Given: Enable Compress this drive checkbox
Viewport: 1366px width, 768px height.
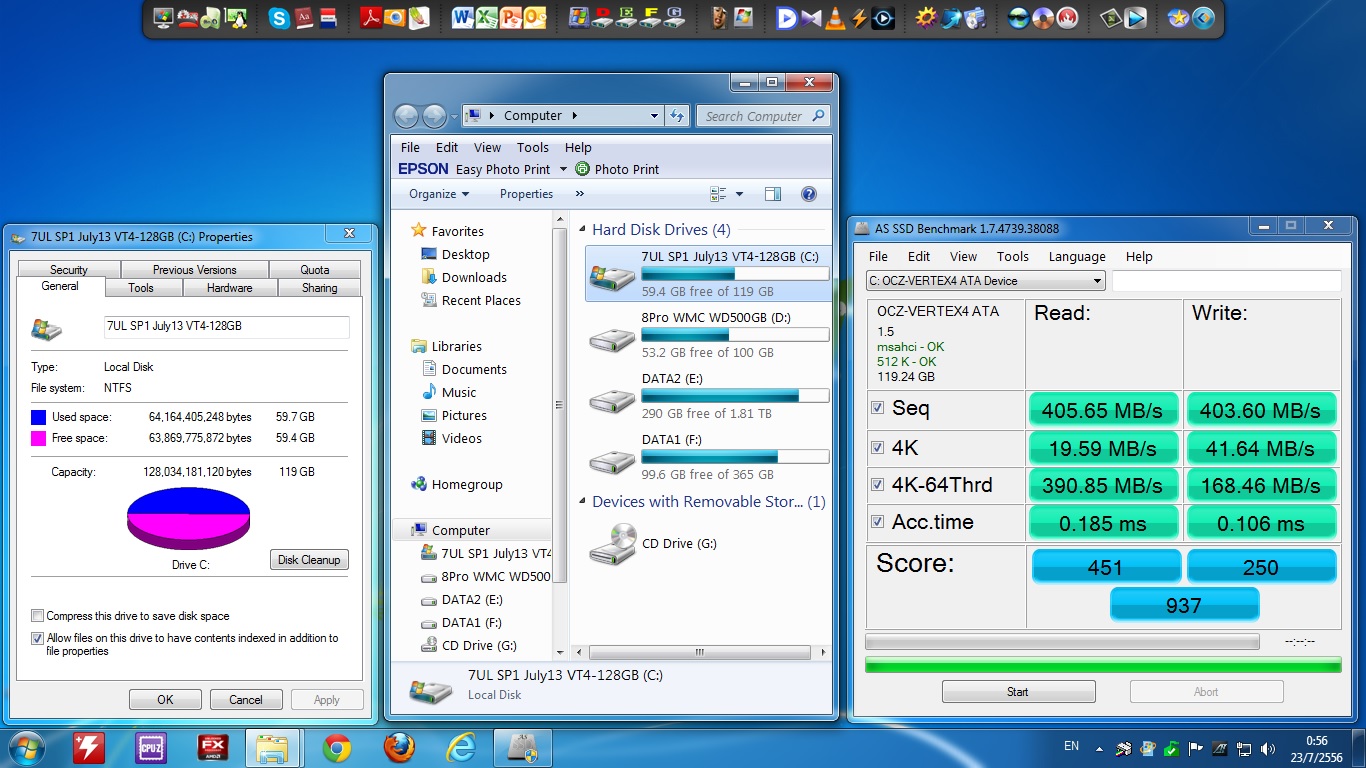Looking at the screenshot, I should (x=38, y=616).
